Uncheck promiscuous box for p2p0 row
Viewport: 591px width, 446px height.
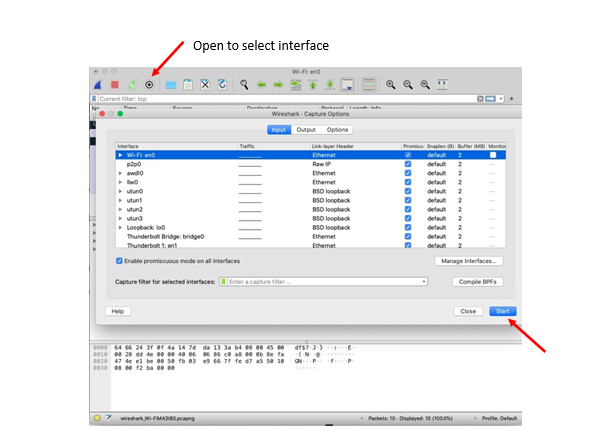click(x=408, y=164)
